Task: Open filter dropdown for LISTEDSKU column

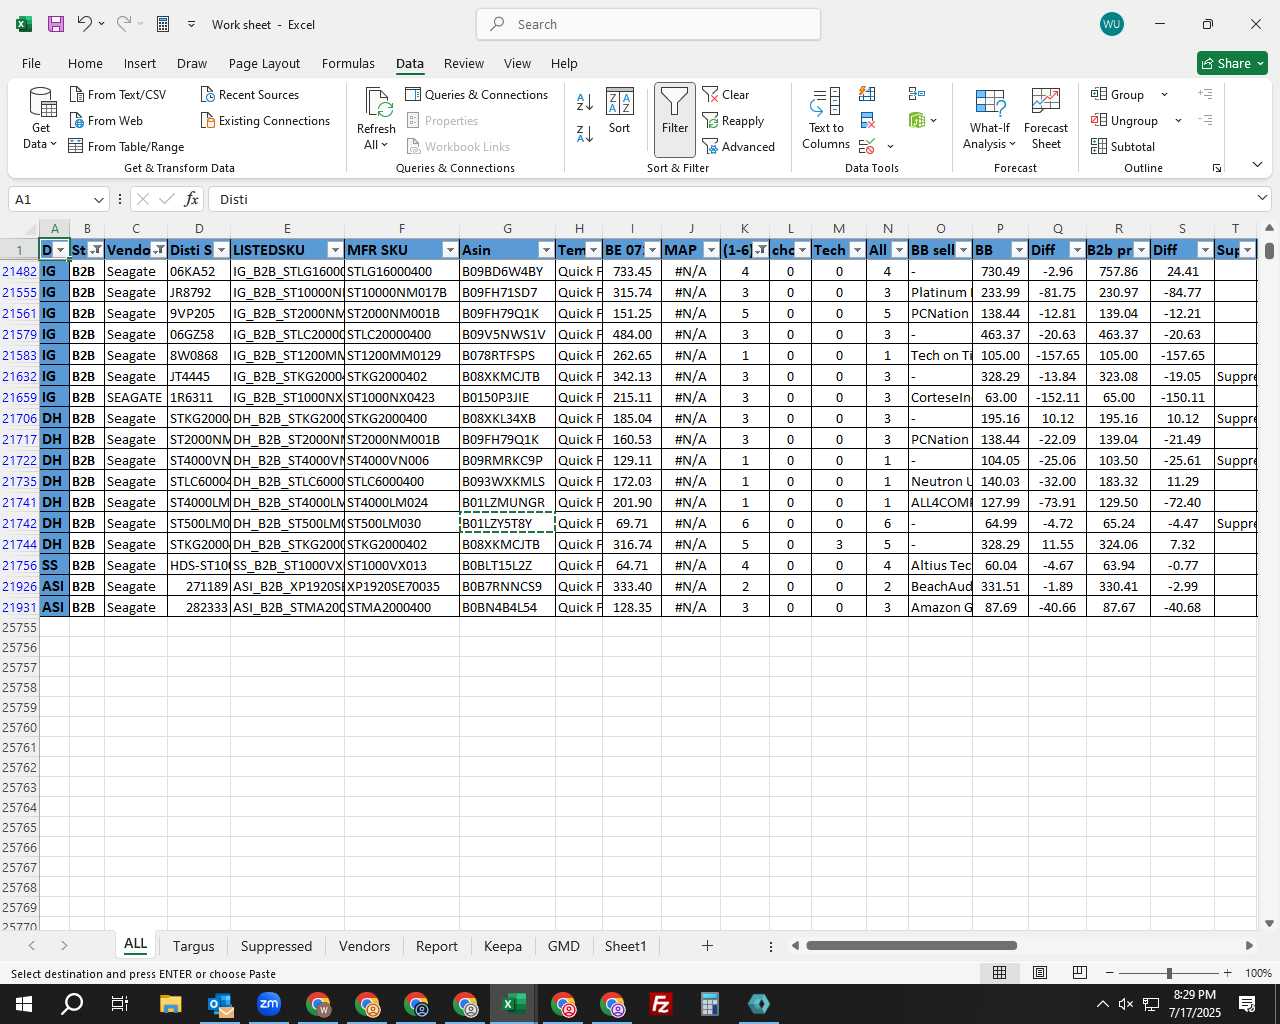Action: 335,250
